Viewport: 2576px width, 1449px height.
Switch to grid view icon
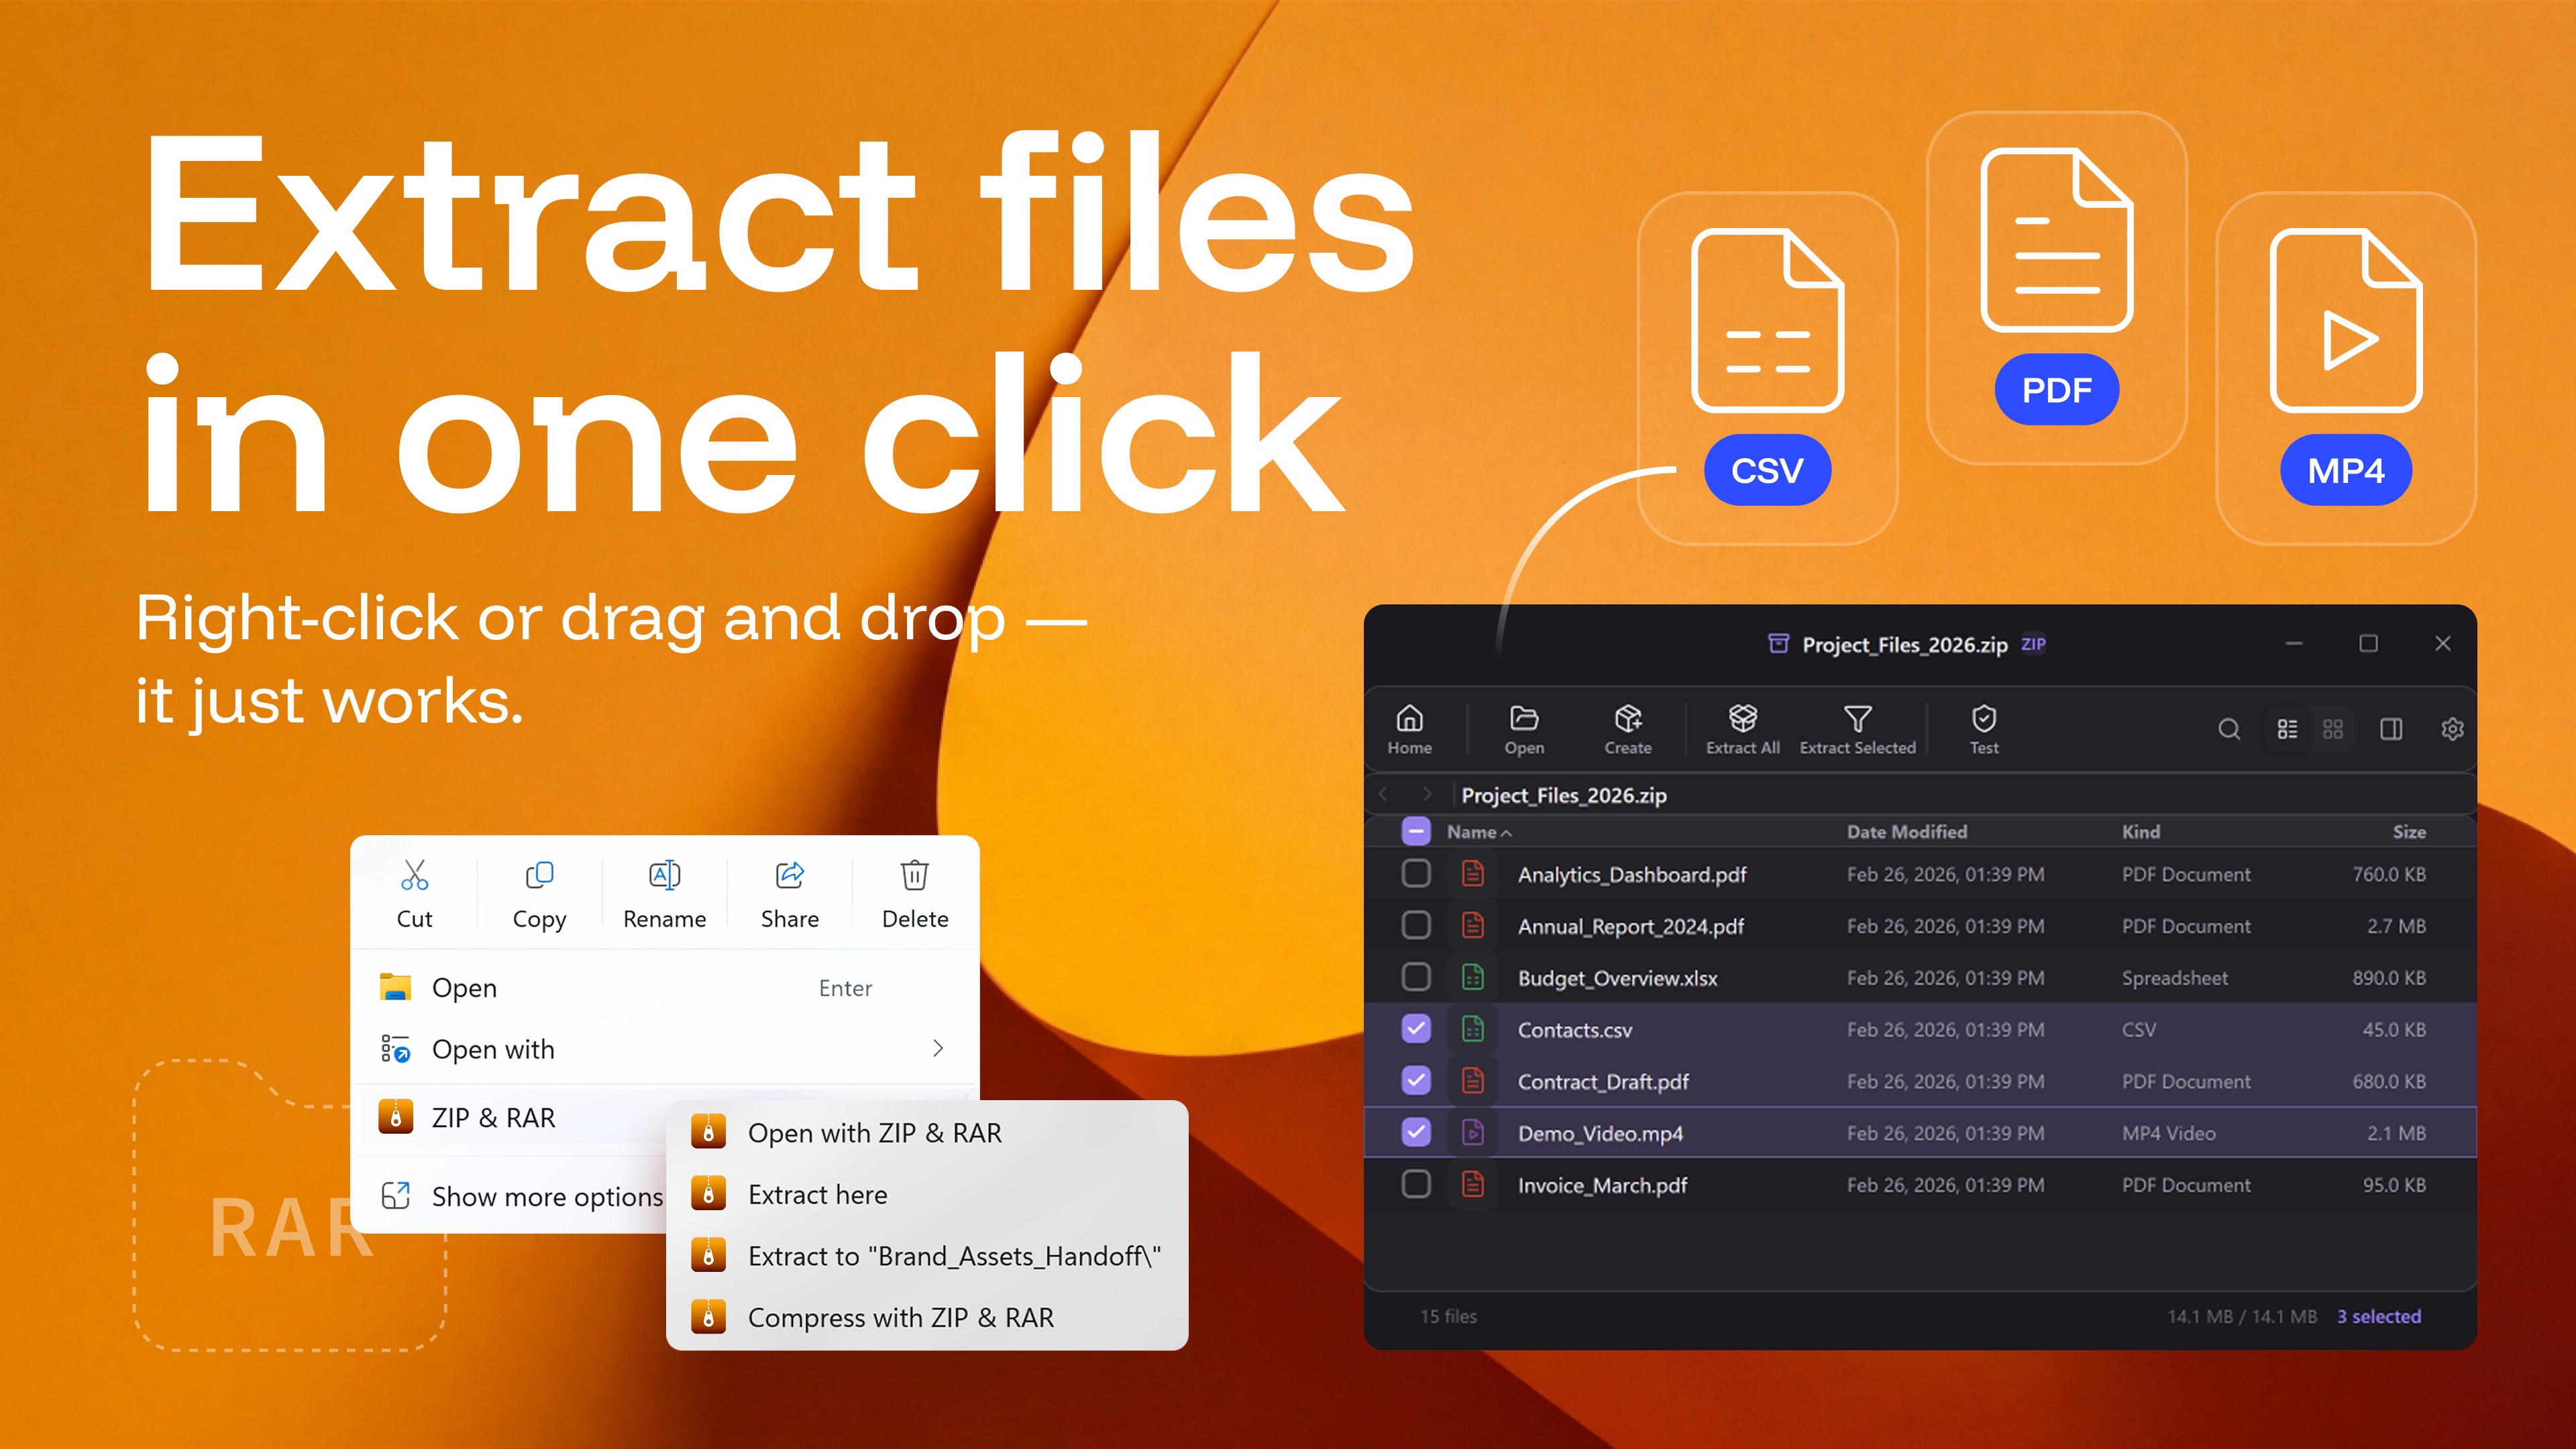coord(2333,729)
